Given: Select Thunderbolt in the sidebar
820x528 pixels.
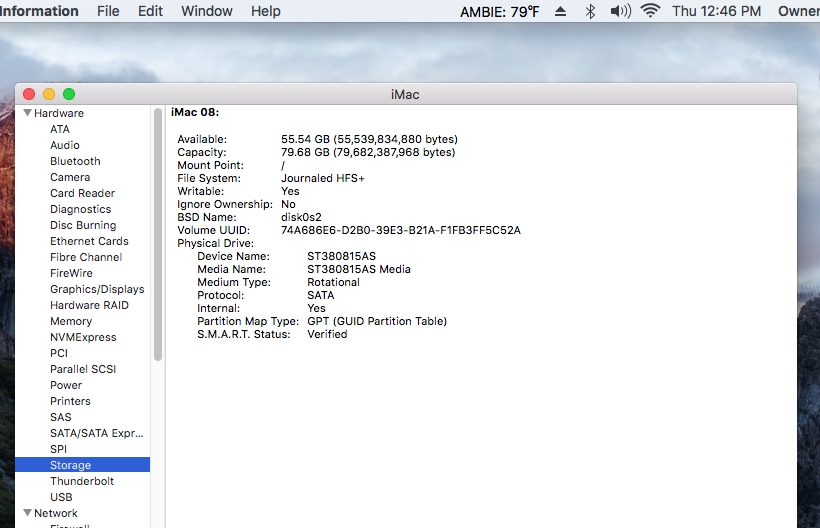Looking at the screenshot, I should pyautogui.click(x=82, y=481).
